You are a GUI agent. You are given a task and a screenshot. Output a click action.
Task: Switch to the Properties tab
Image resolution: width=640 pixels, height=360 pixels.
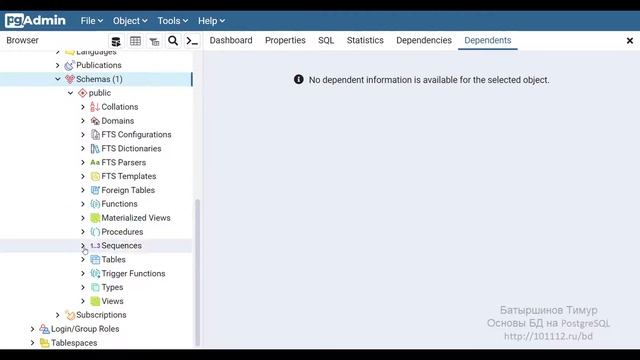tap(285, 40)
